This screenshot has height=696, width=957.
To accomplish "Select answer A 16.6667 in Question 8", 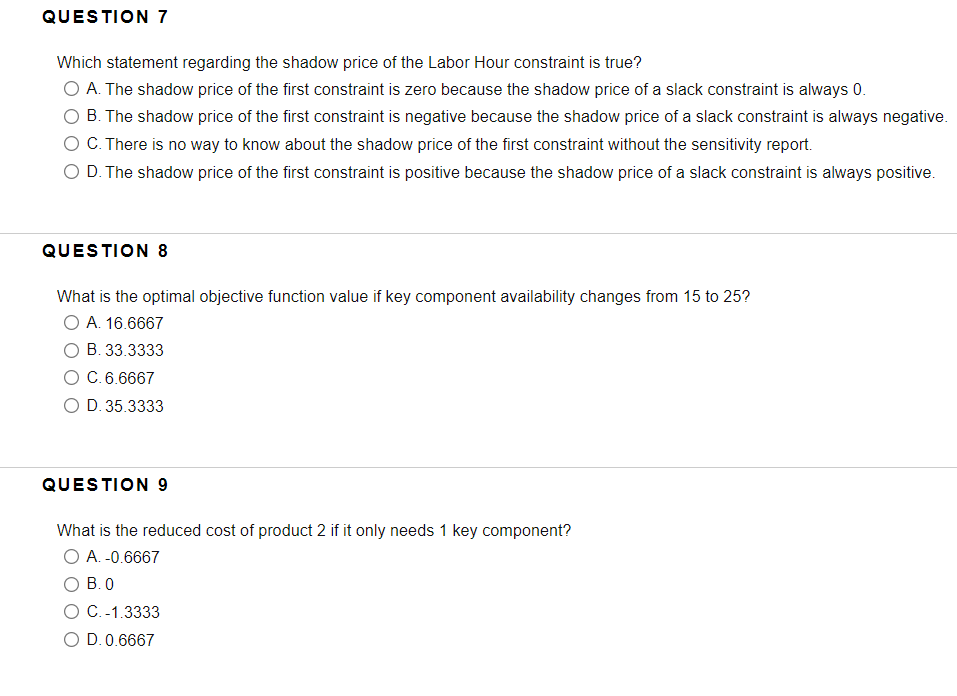I will pos(71,322).
